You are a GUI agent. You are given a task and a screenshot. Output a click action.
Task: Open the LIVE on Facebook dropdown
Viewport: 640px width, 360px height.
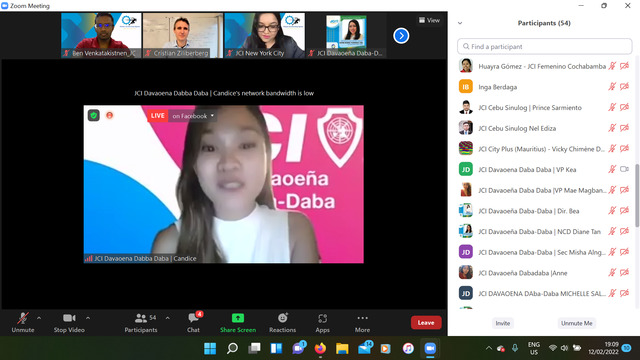click(193, 116)
